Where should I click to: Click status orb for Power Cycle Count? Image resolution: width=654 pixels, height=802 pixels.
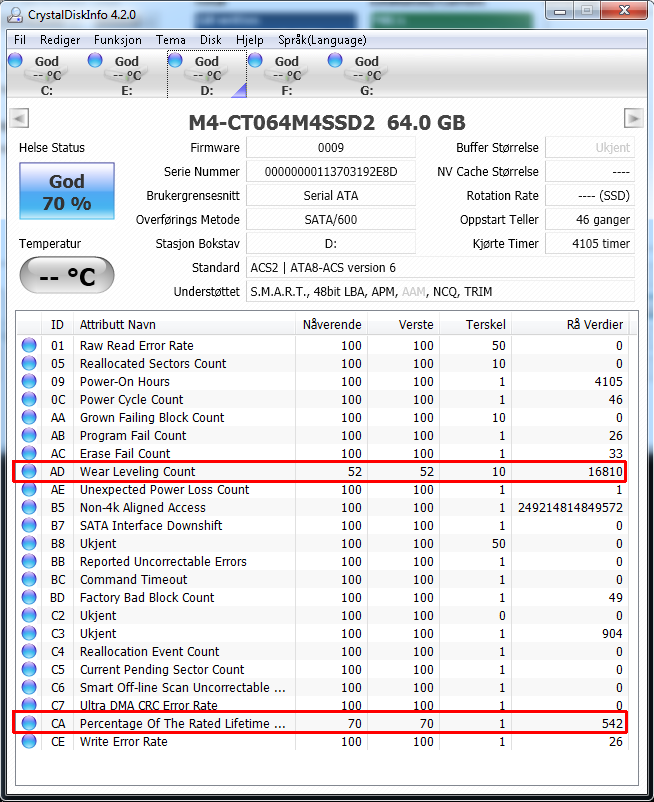coord(29,399)
